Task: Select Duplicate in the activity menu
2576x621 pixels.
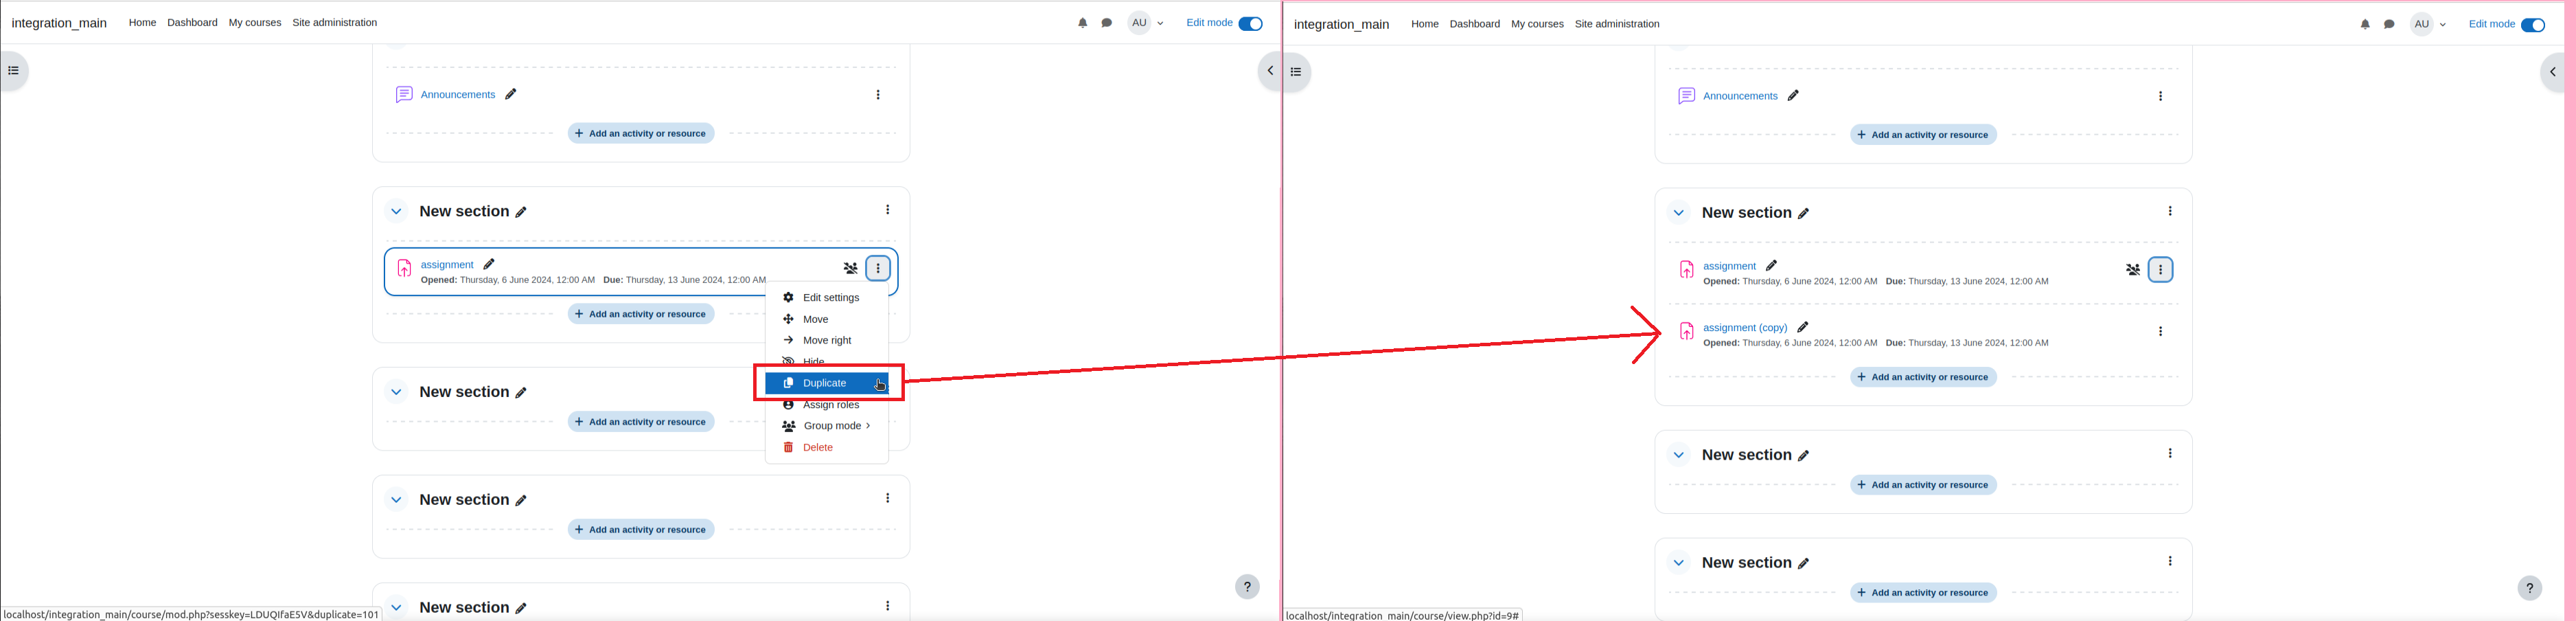Action: tap(826, 383)
